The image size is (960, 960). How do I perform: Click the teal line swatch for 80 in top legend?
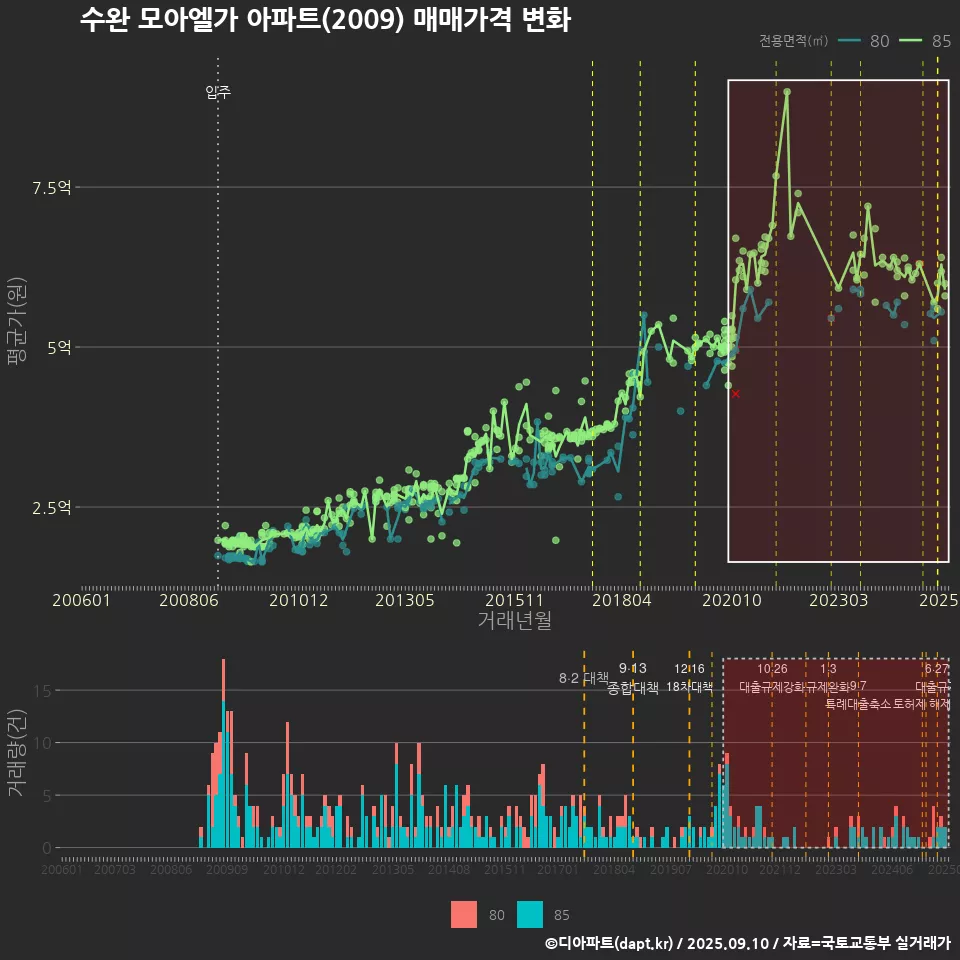click(849, 40)
